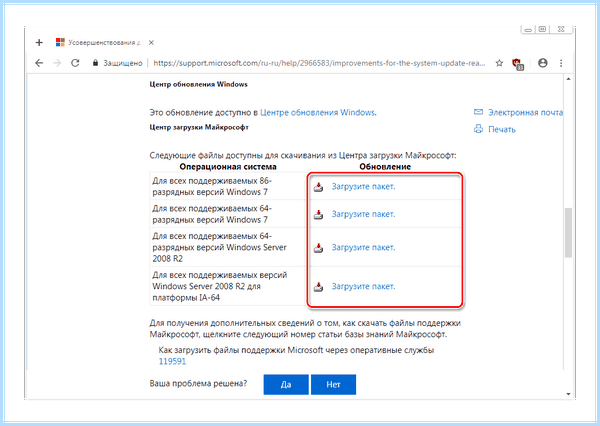Click the Электронная почта link
Image resolution: width=600 pixels, height=426 pixels.
pos(525,113)
